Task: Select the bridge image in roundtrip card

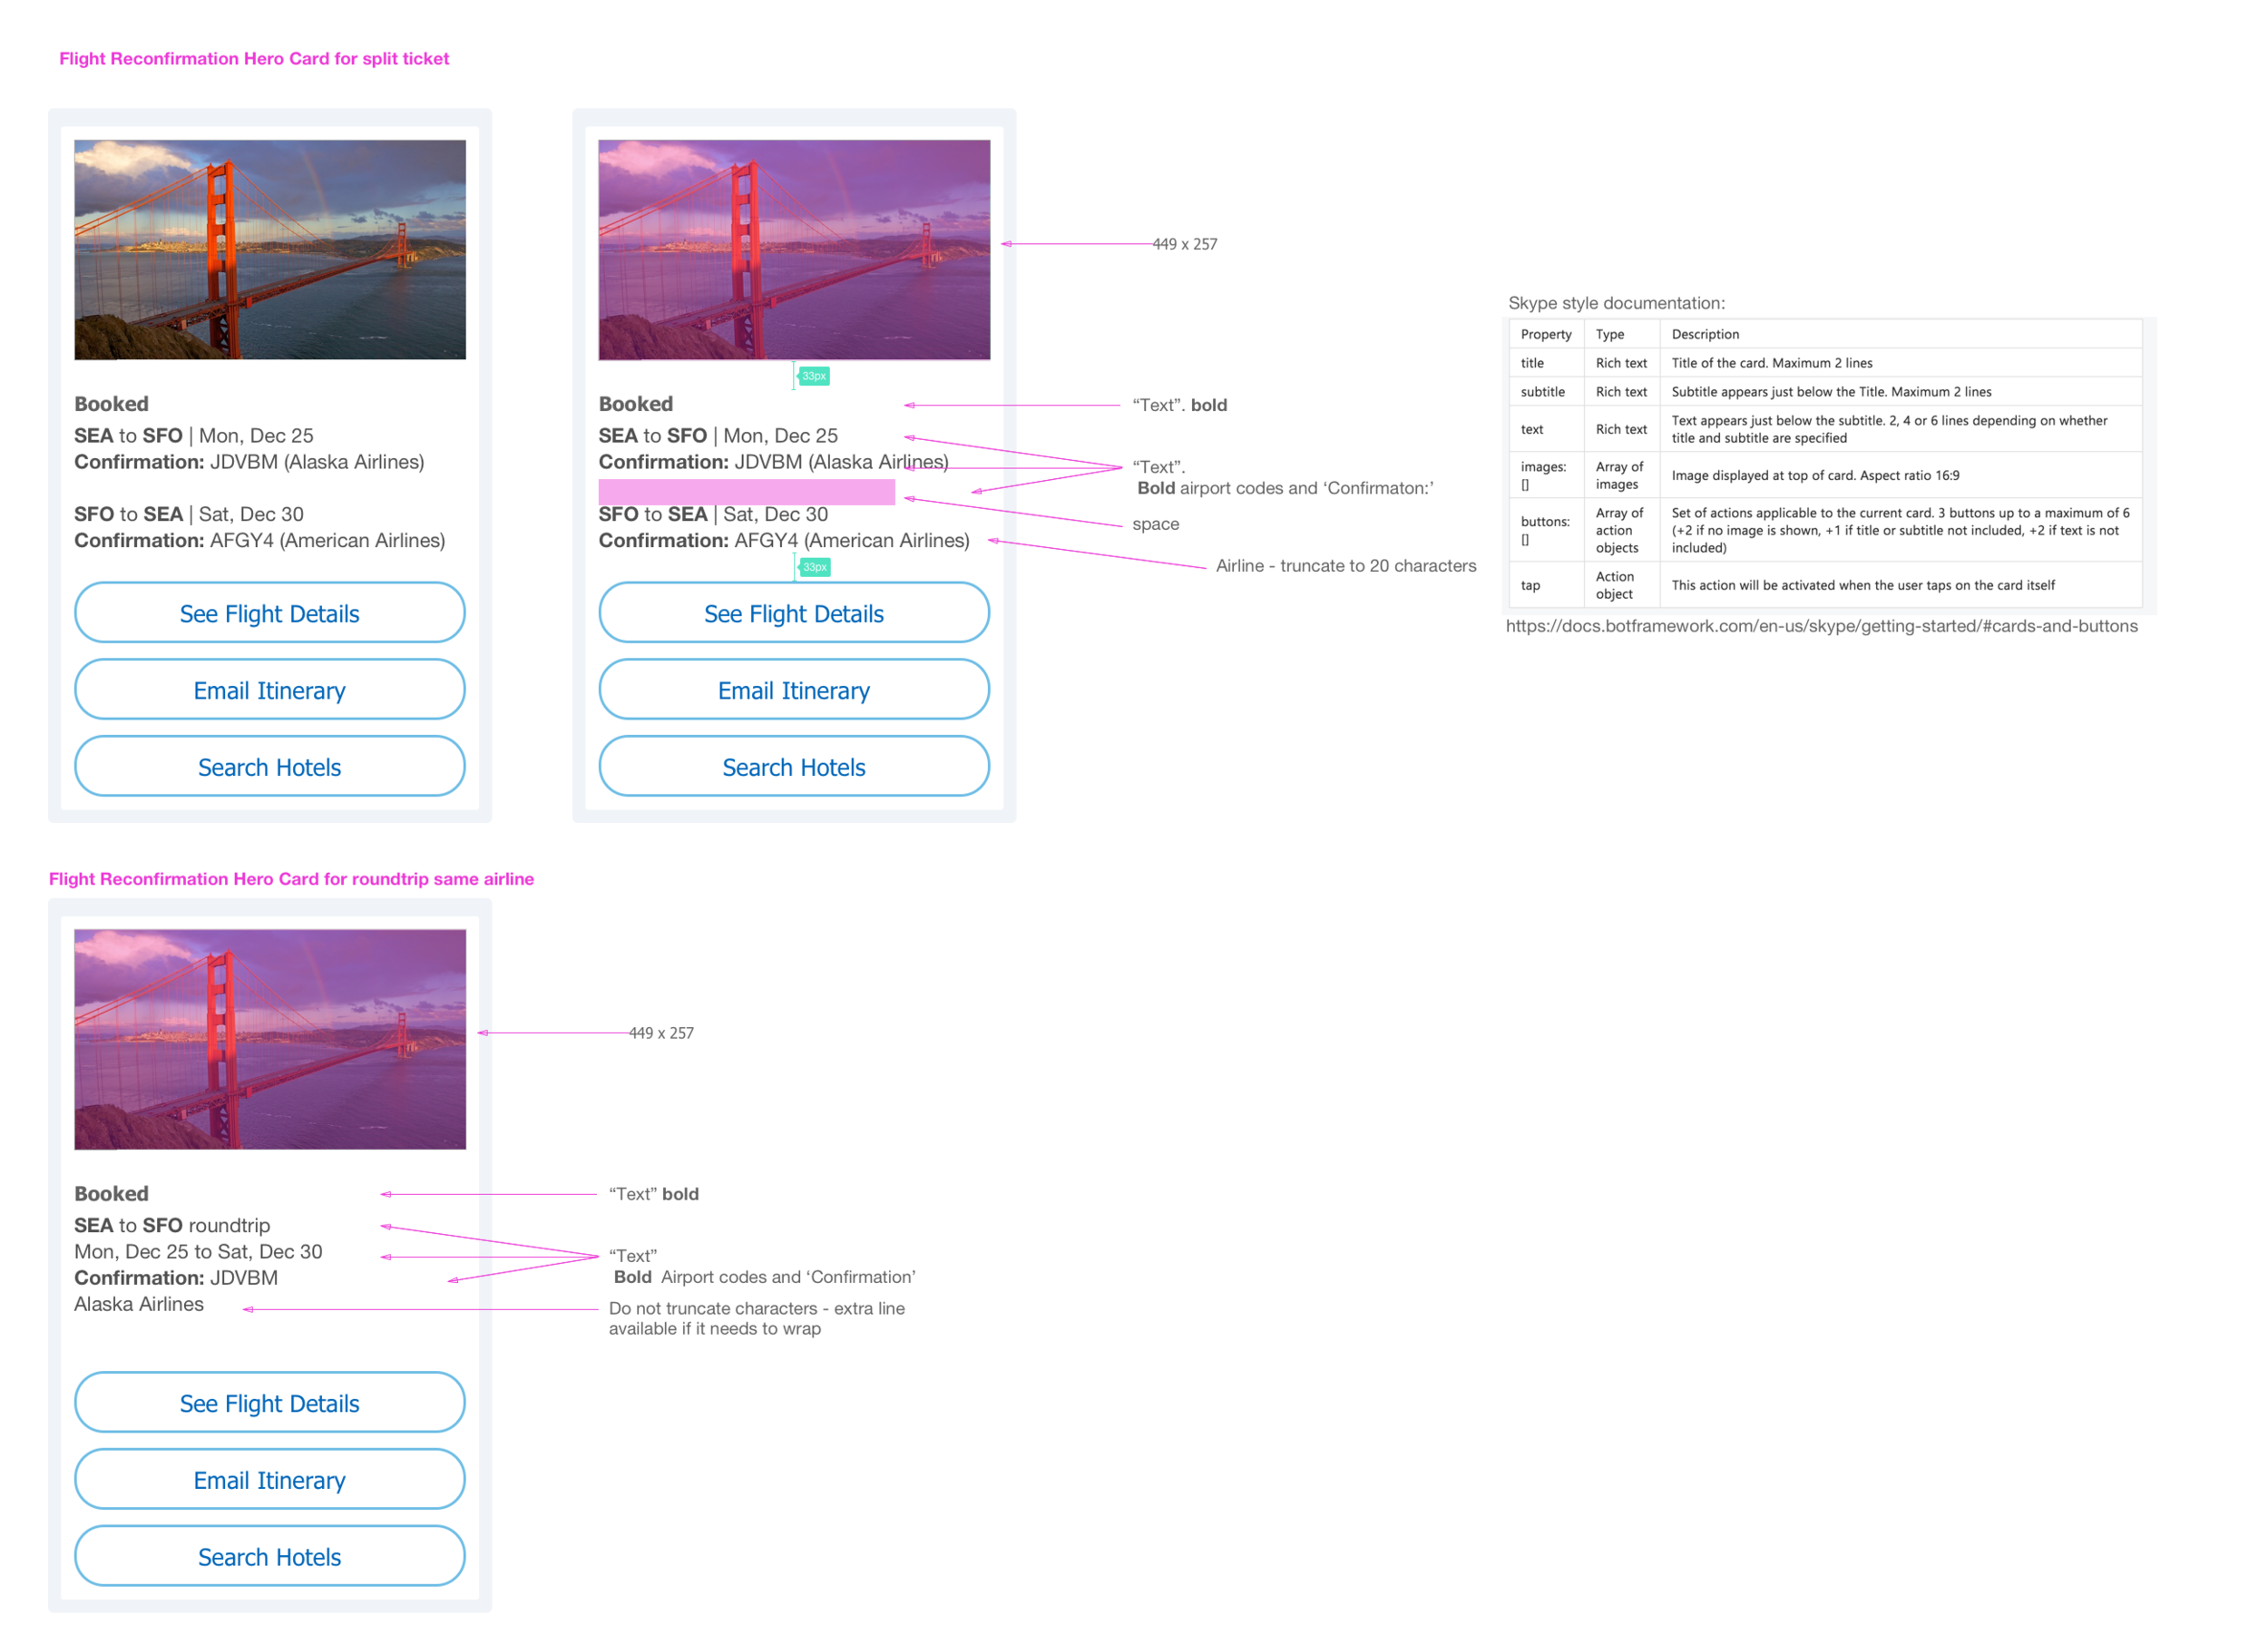Action: pyautogui.click(x=269, y=1039)
